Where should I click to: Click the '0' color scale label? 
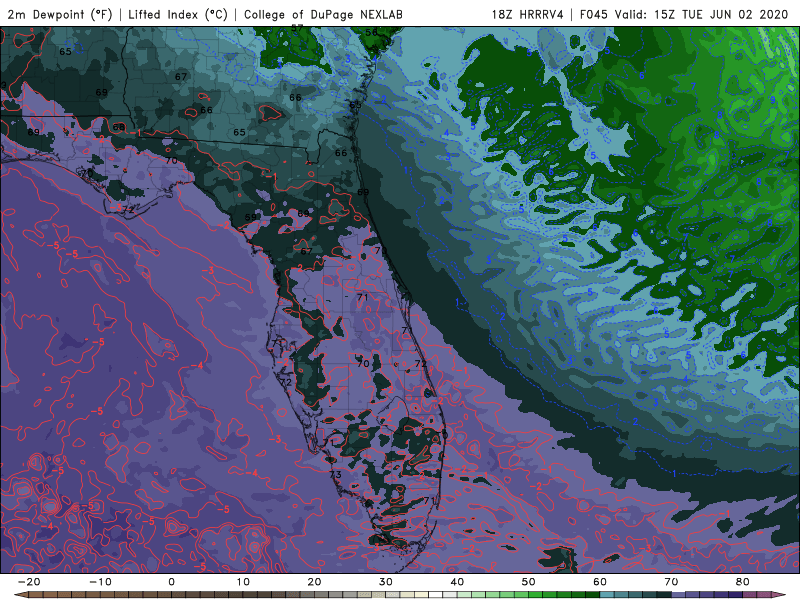click(x=171, y=582)
